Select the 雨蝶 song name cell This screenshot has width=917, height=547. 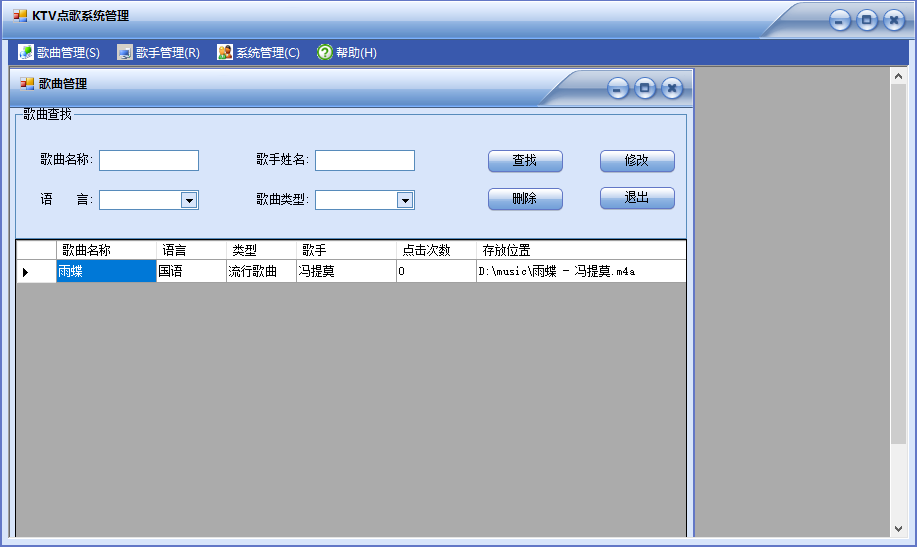[106, 271]
